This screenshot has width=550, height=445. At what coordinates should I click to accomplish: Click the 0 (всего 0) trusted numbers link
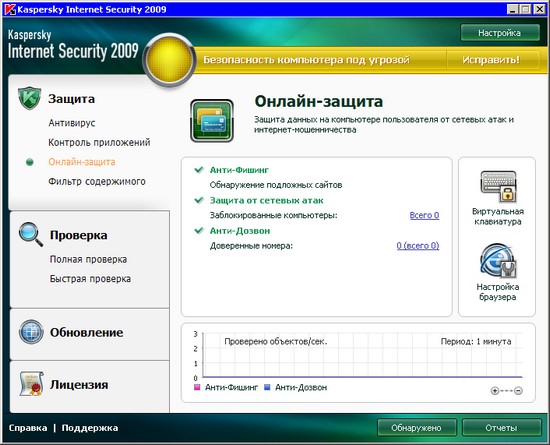pyautogui.click(x=418, y=245)
